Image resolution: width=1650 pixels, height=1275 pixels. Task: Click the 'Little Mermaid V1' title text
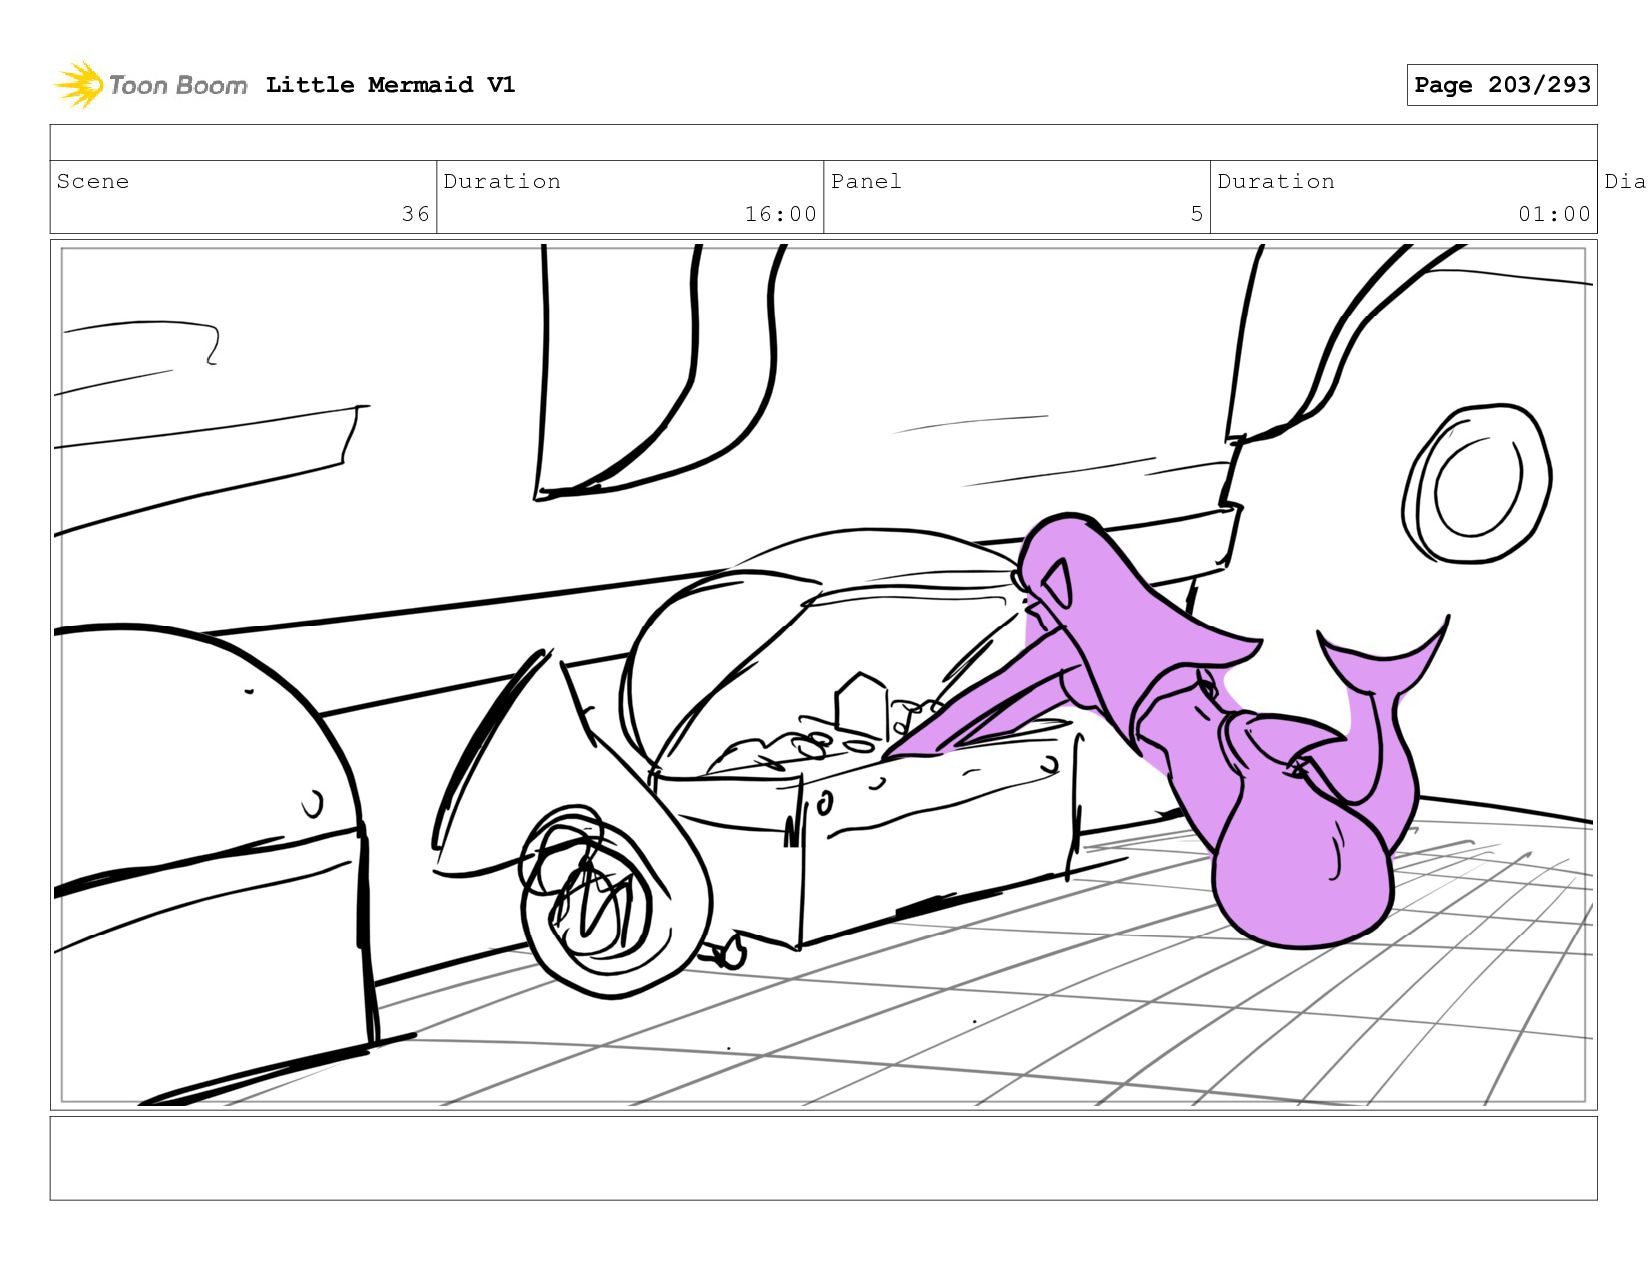click(x=390, y=85)
